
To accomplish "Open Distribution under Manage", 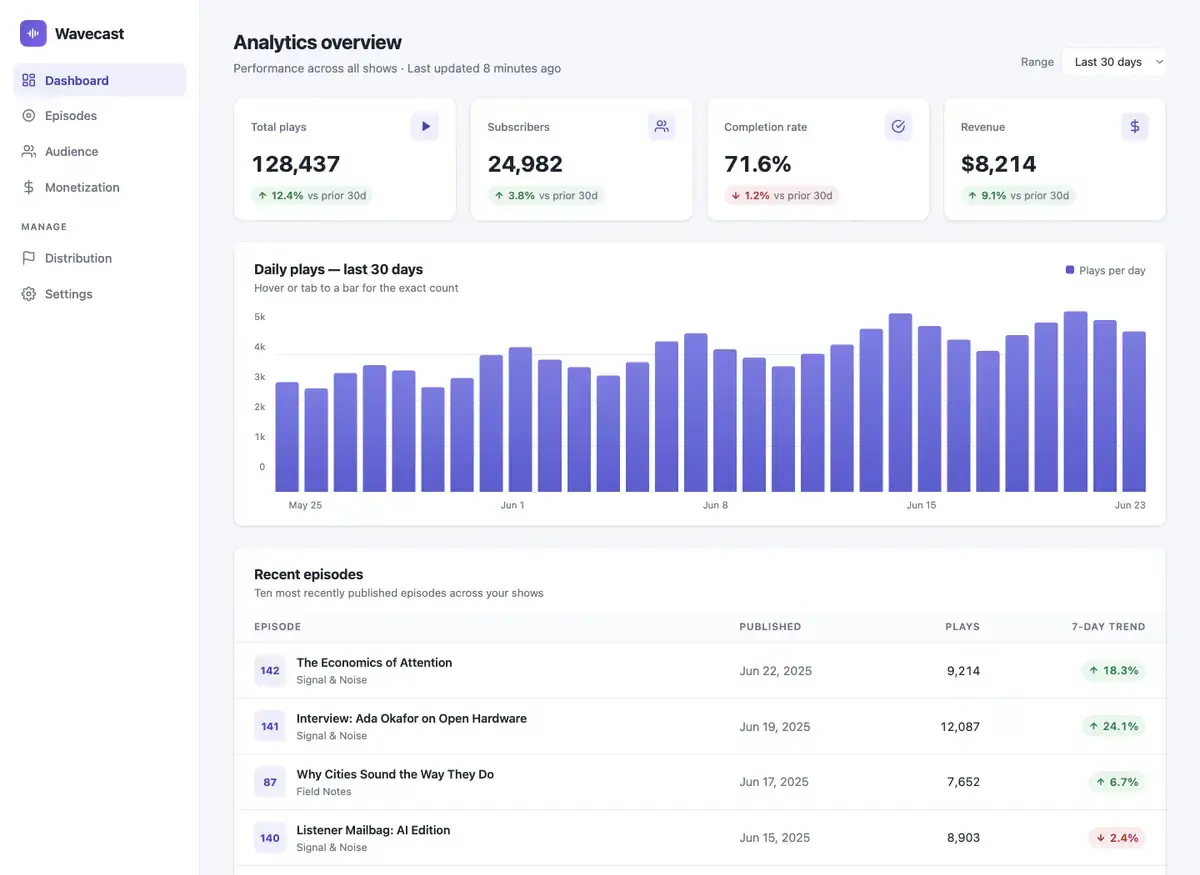I will tap(100, 258).
